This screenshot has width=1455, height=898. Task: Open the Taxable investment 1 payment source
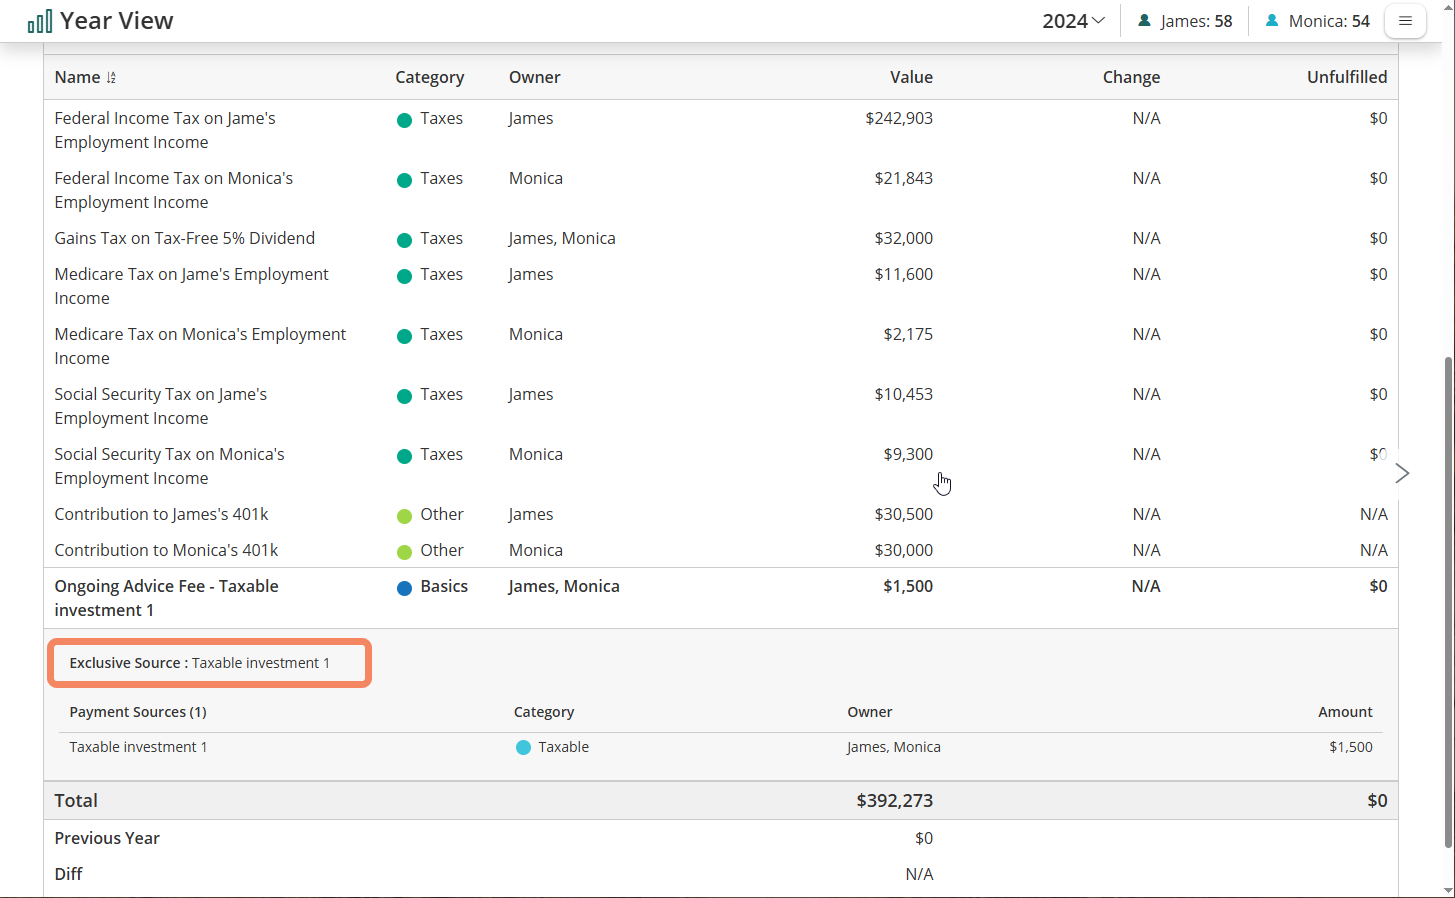click(x=138, y=747)
